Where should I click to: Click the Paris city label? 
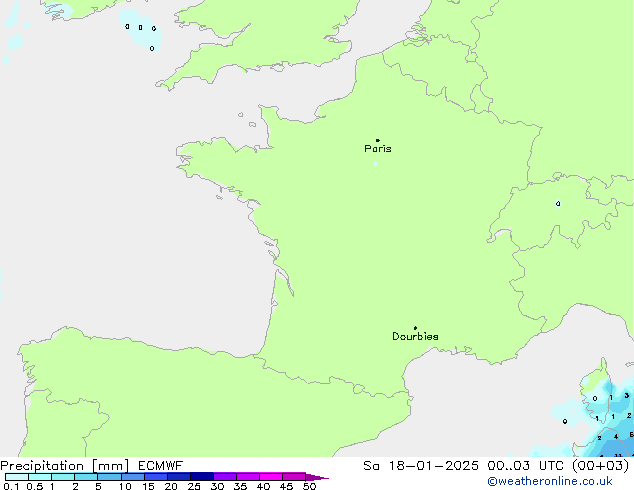point(378,149)
